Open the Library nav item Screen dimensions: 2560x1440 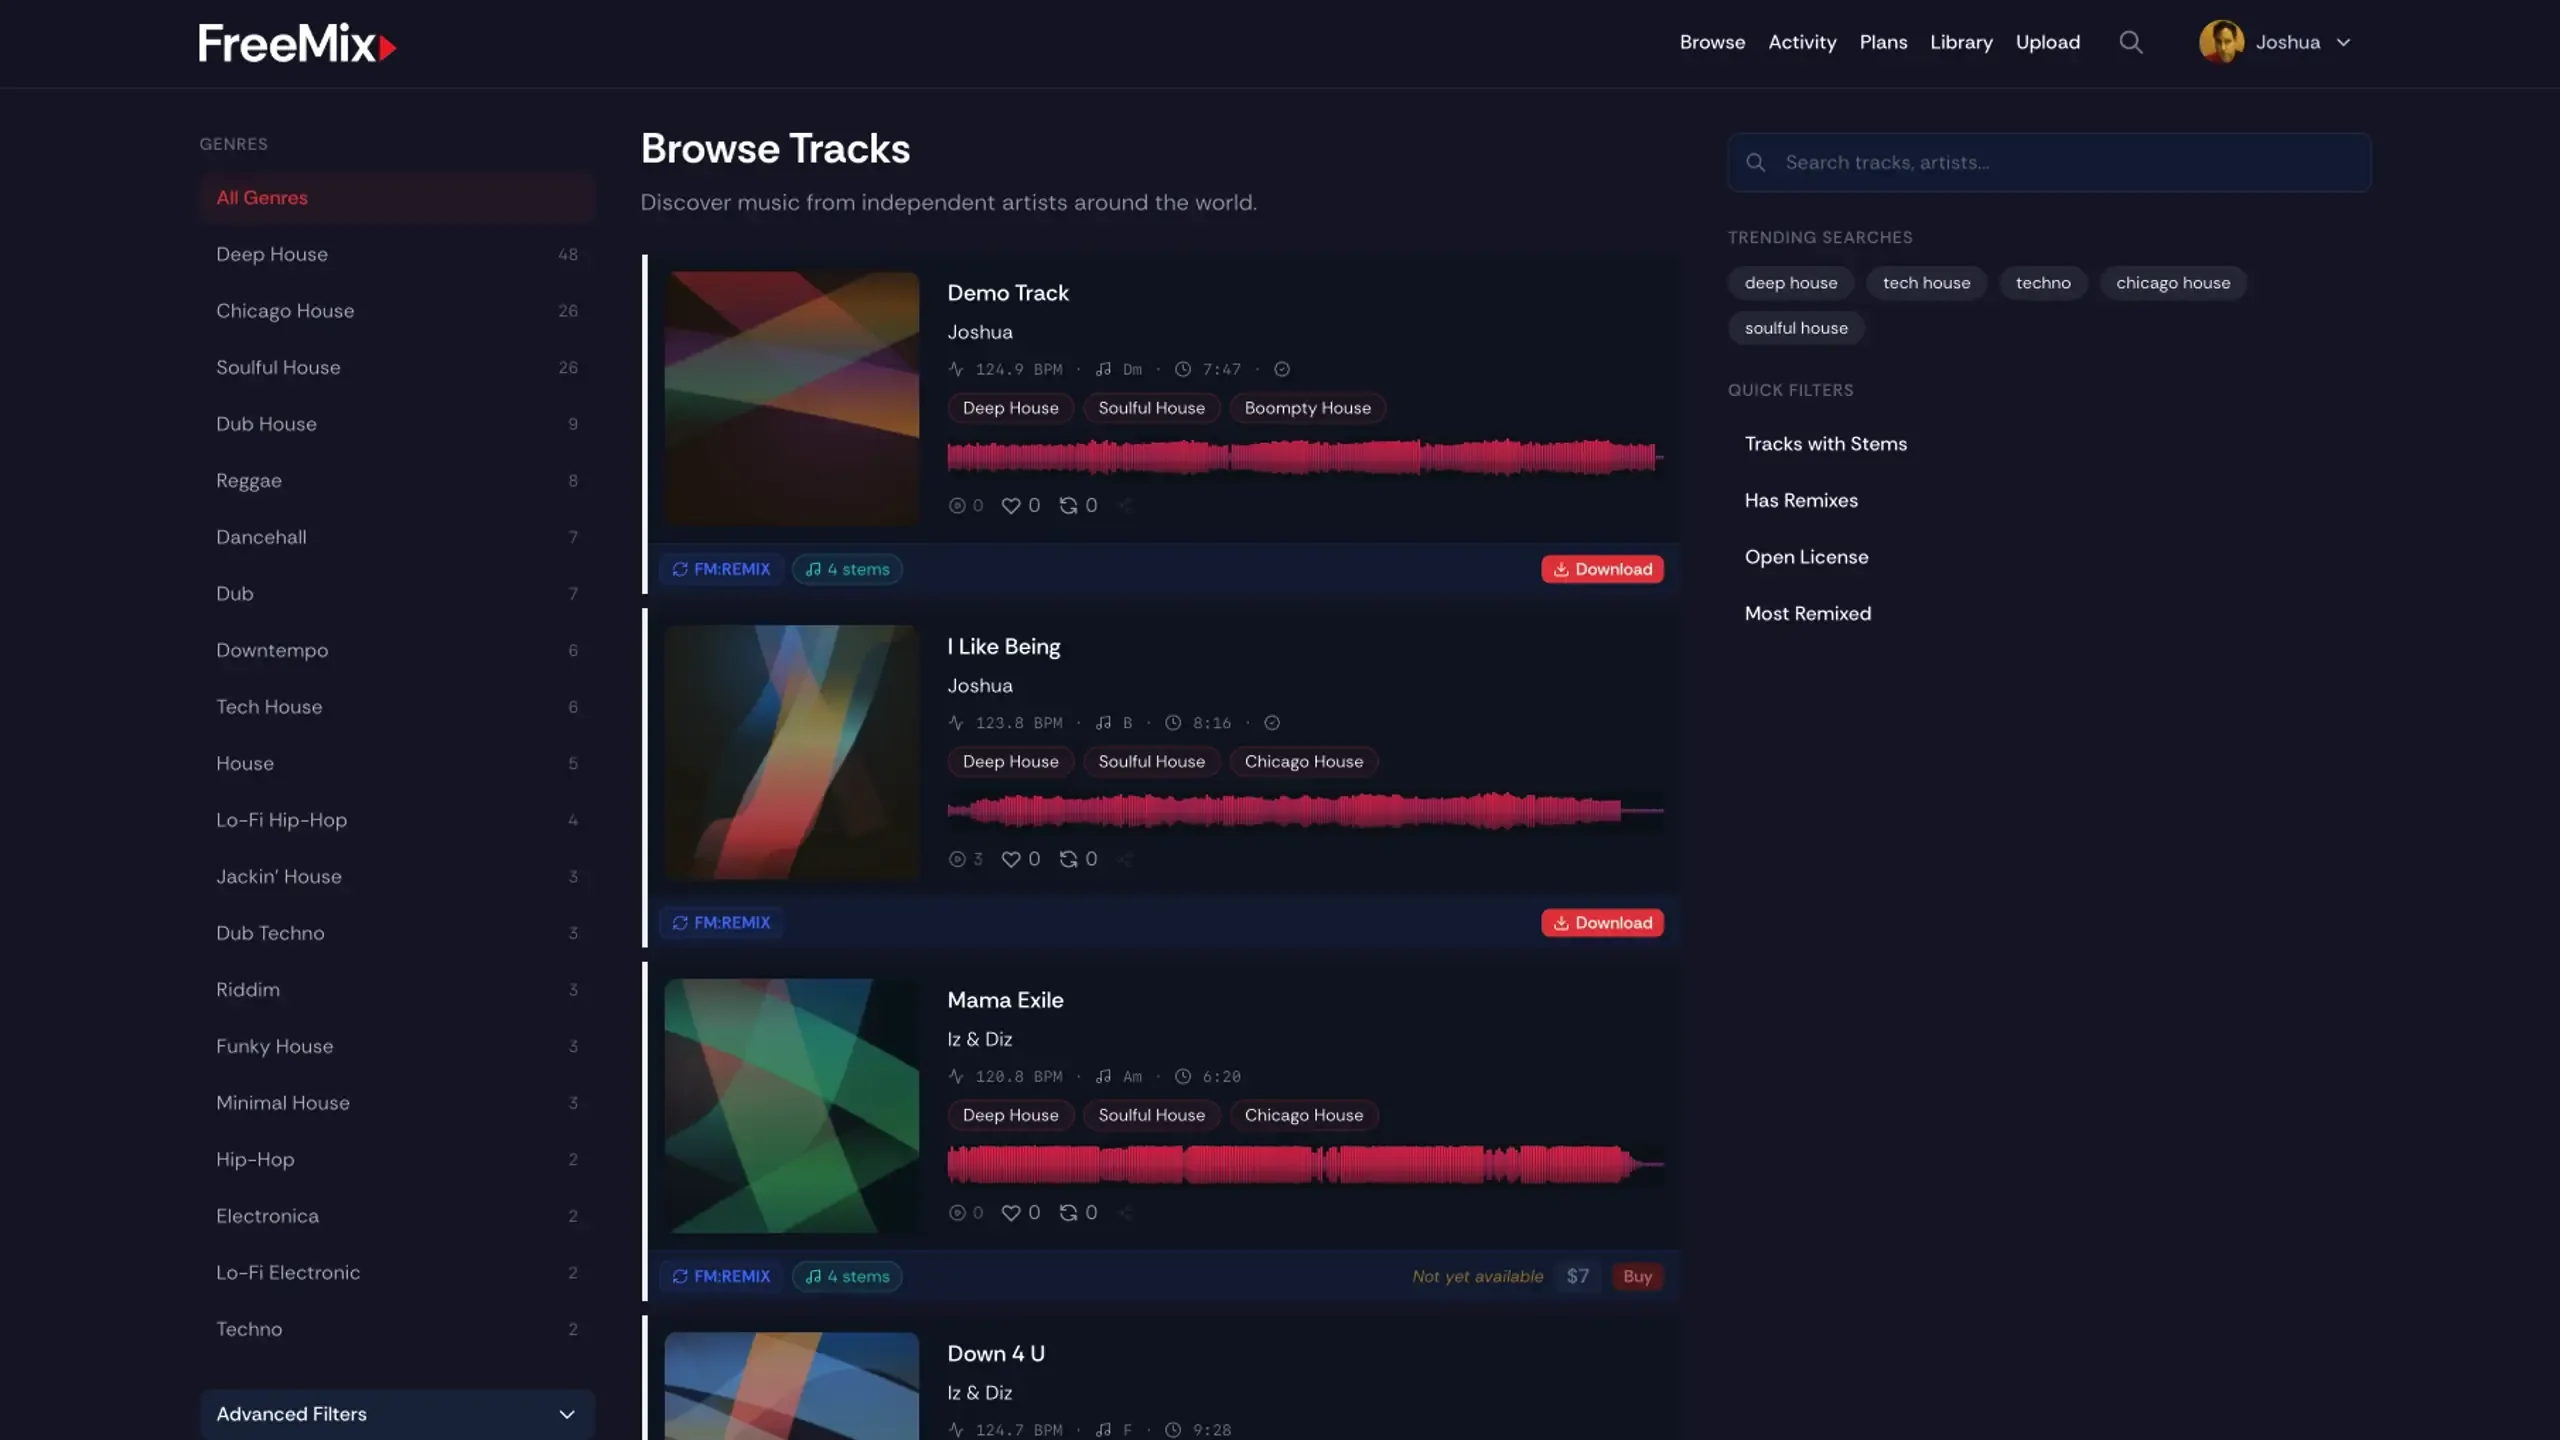[x=1961, y=42]
